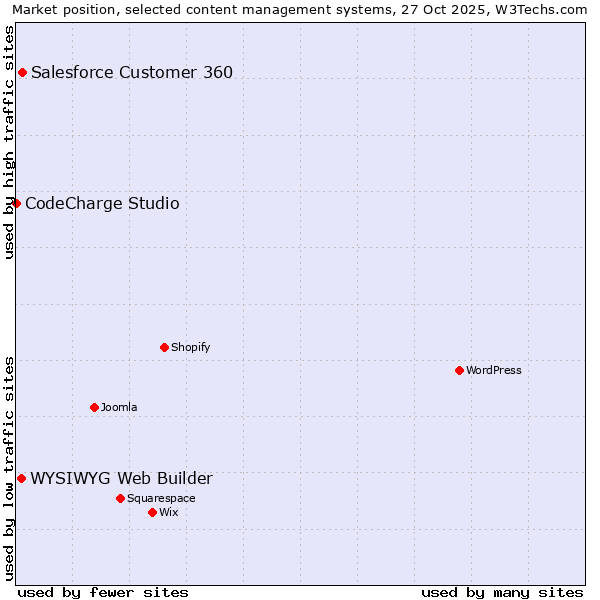This screenshot has height=600, width=600.
Task: Click the WordPress text label
Action: 494,370
